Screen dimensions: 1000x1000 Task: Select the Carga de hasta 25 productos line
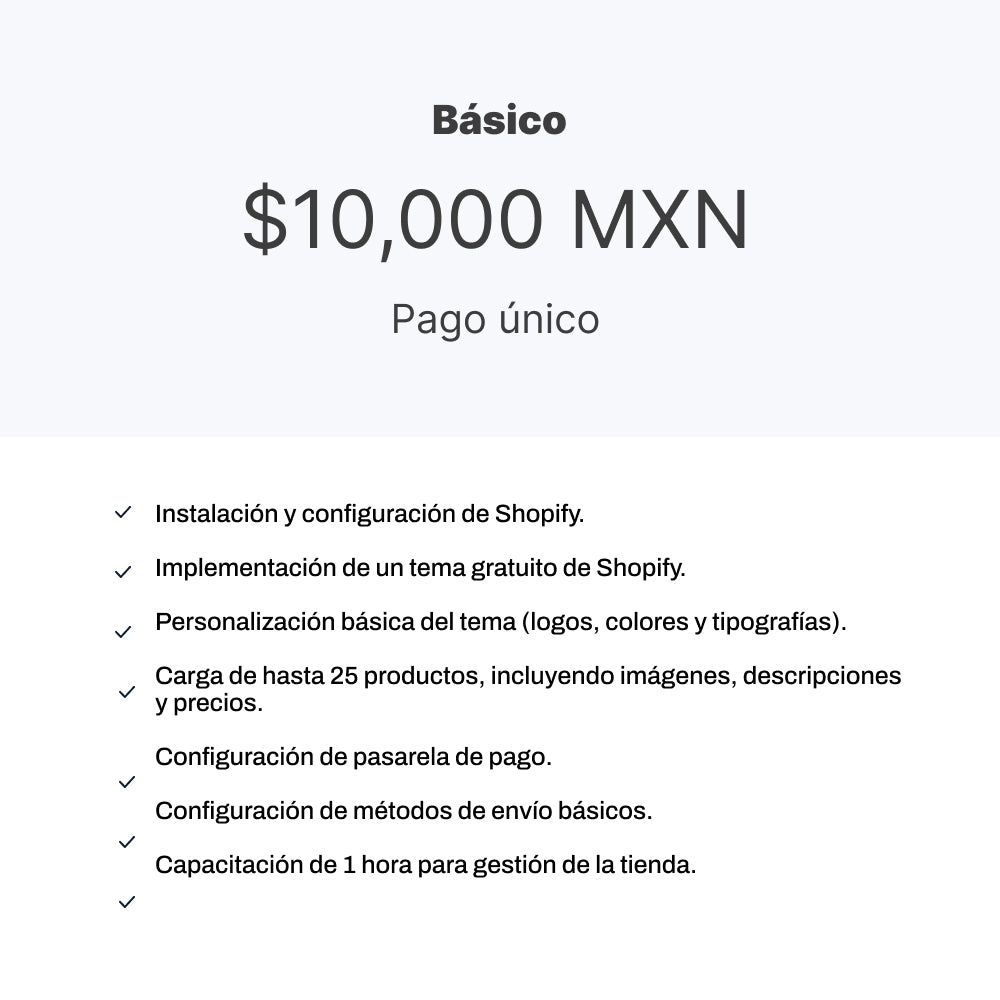(x=528, y=676)
